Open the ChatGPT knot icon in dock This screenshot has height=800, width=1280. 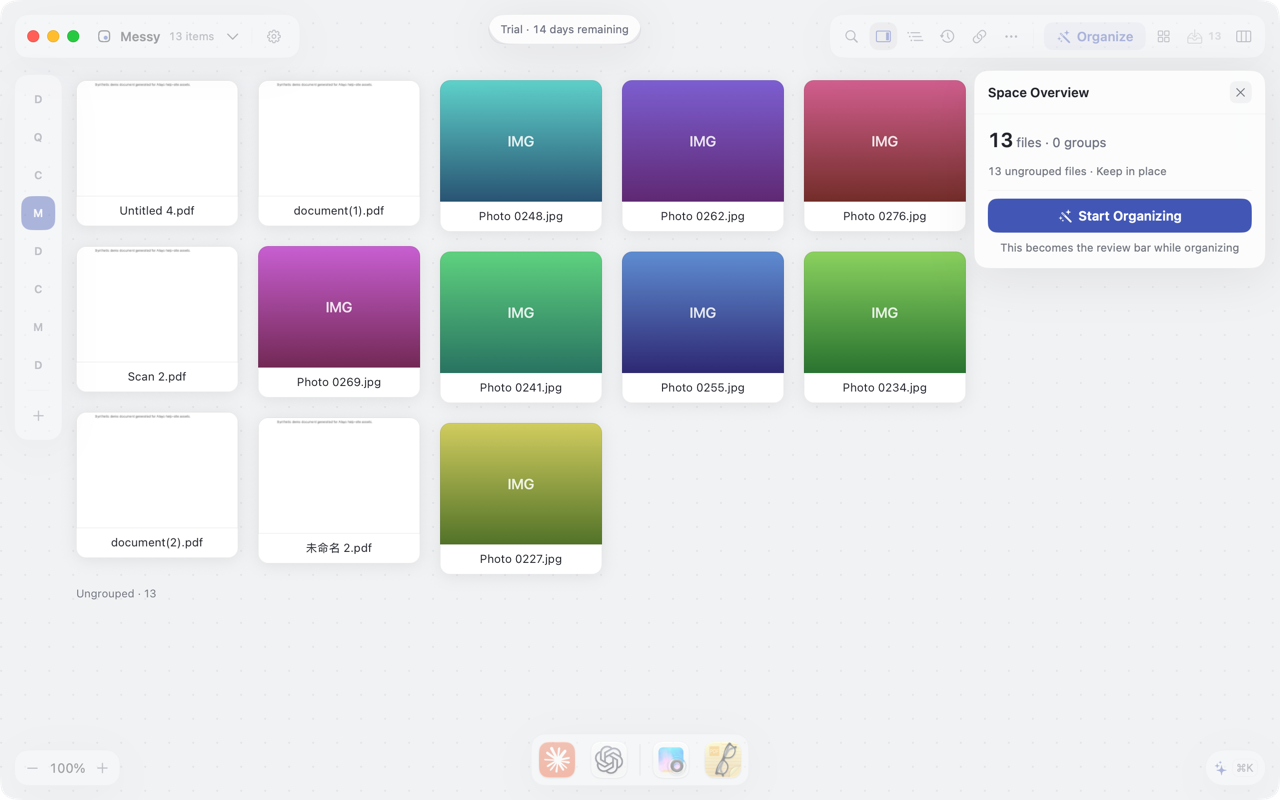point(609,760)
